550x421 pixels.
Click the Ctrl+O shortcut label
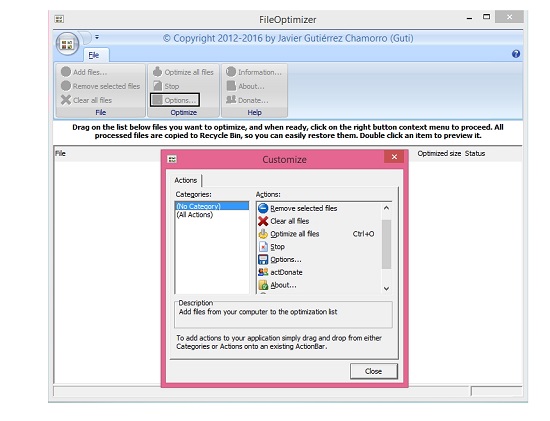[363, 234]
